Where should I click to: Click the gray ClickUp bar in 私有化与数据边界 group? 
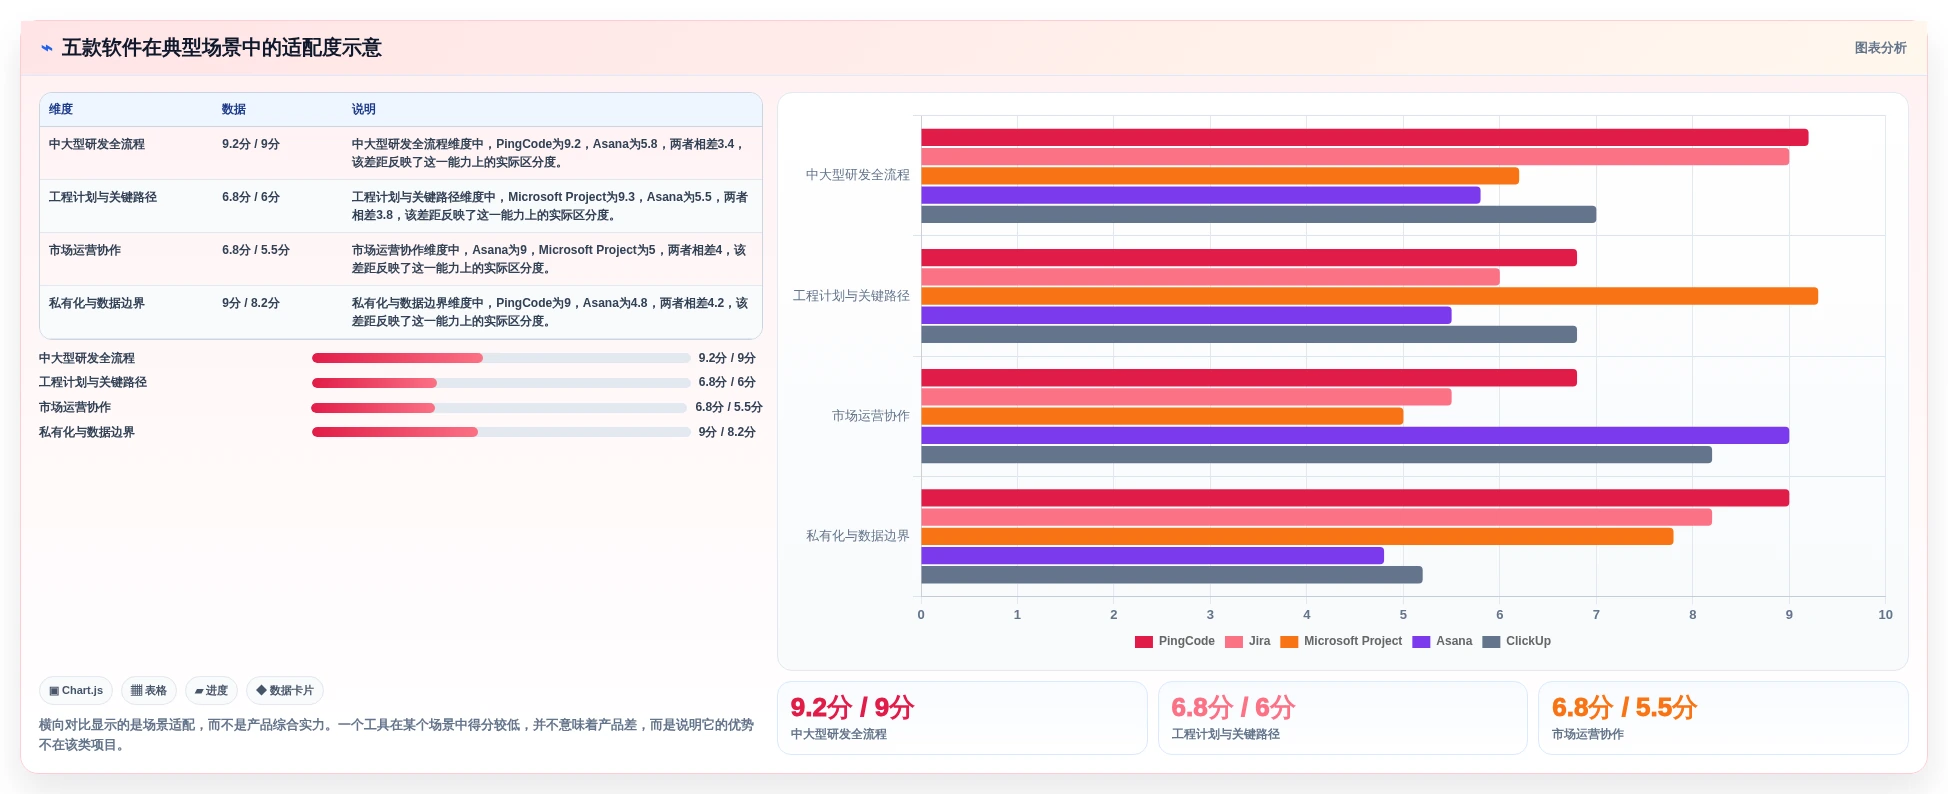point(1171,575)
